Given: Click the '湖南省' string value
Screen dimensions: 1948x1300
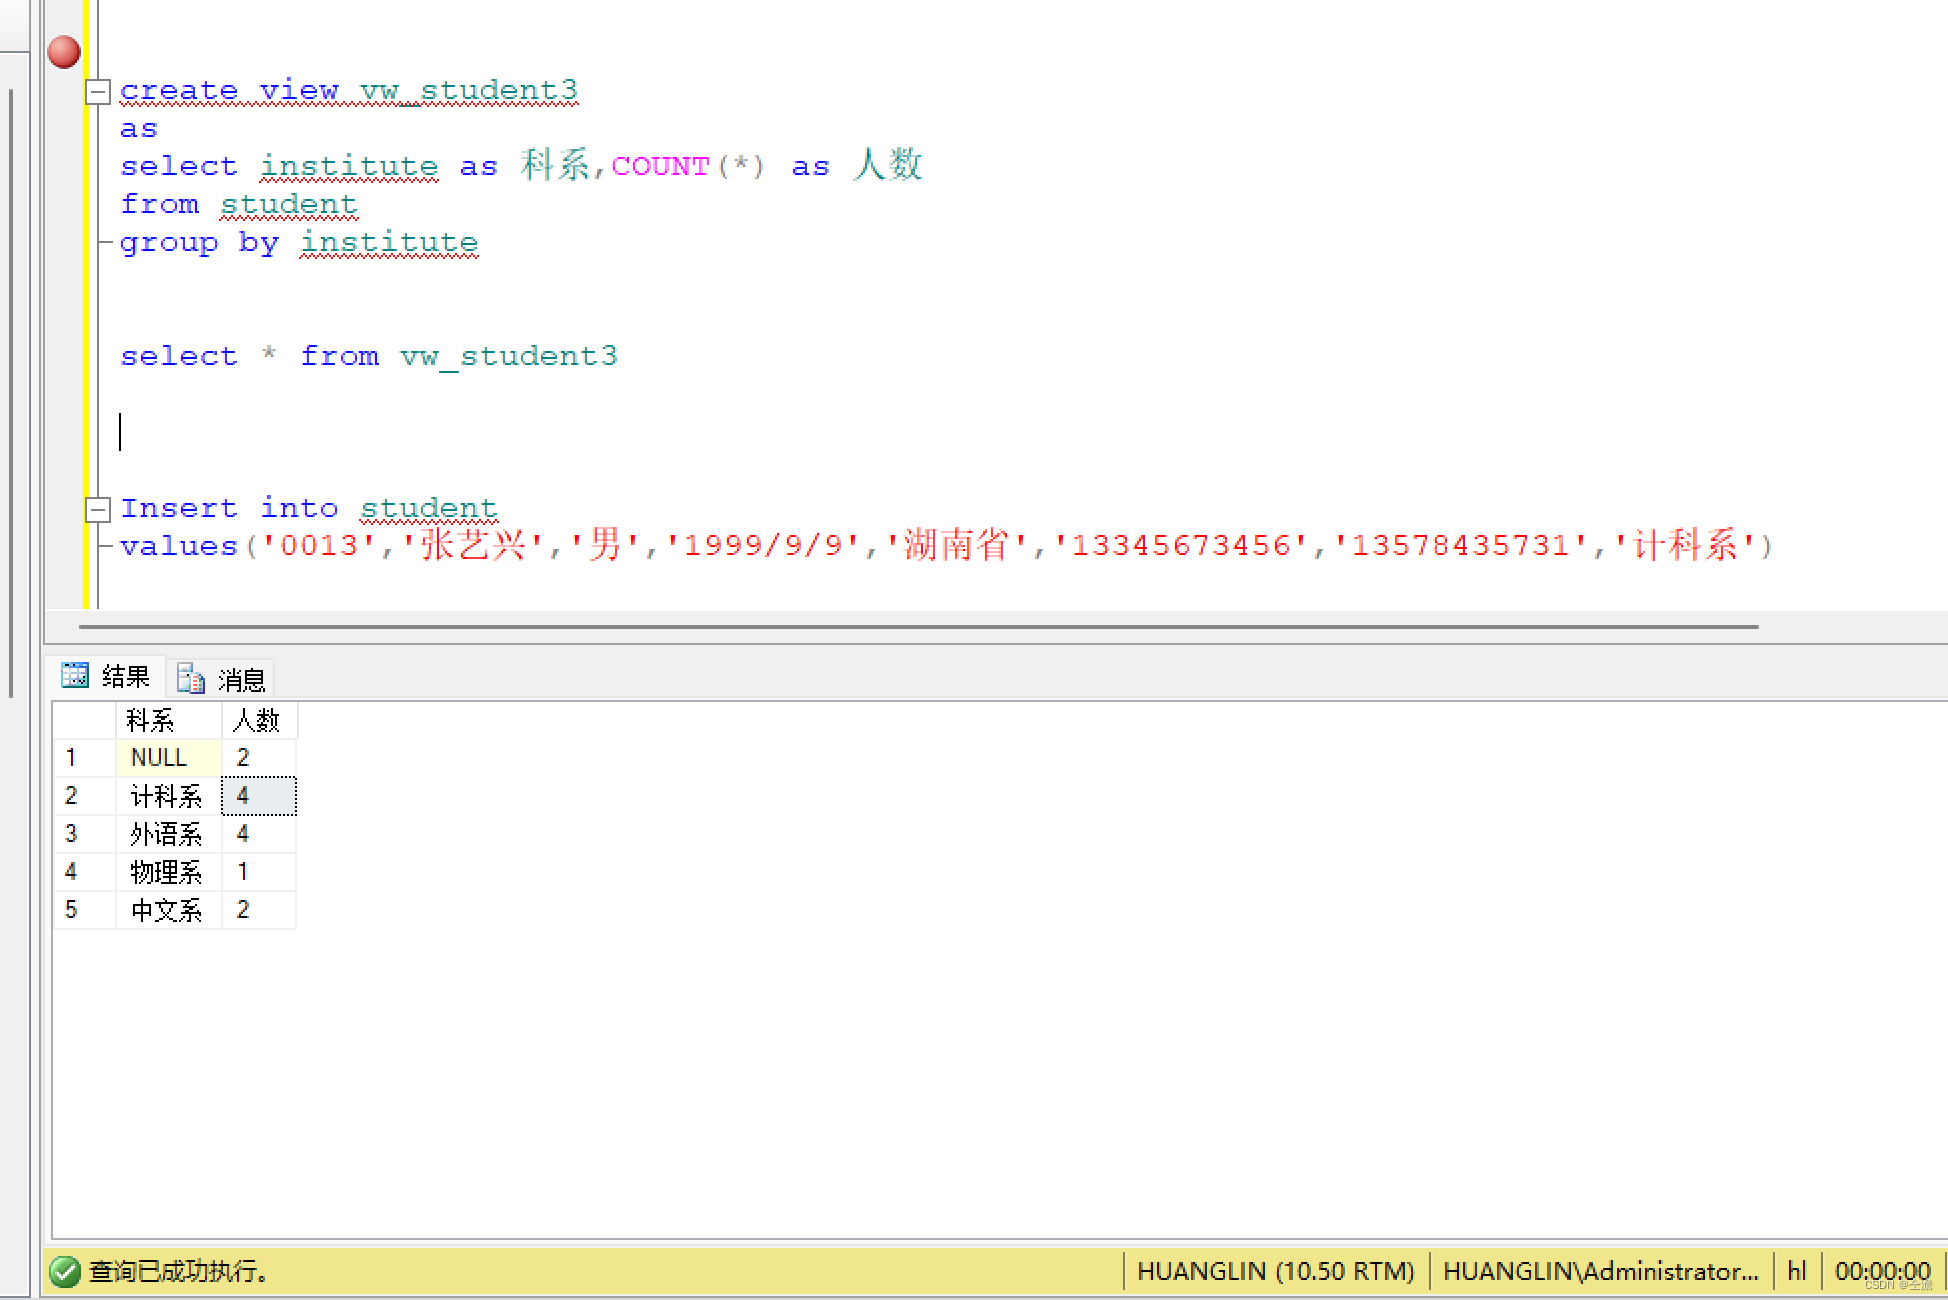Looking at the screenshot, I should coord(957,545).
